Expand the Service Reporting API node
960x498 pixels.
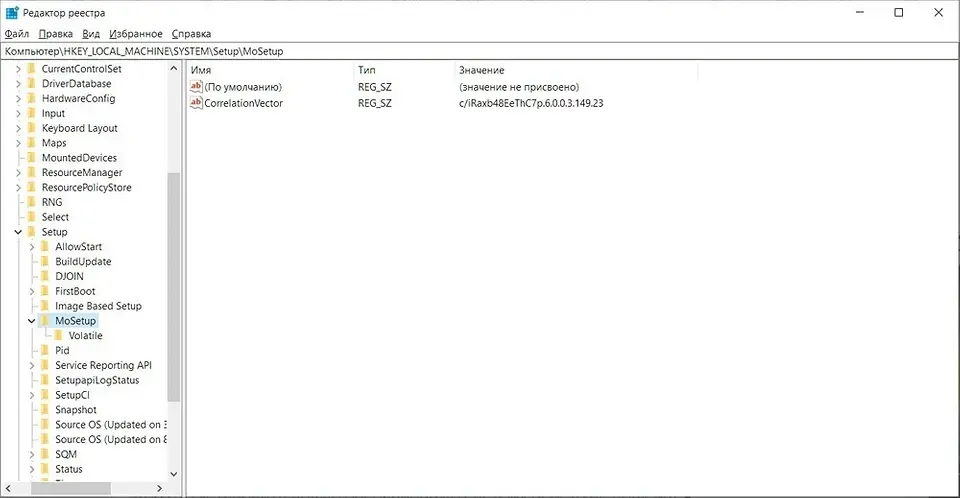(32, 366)
